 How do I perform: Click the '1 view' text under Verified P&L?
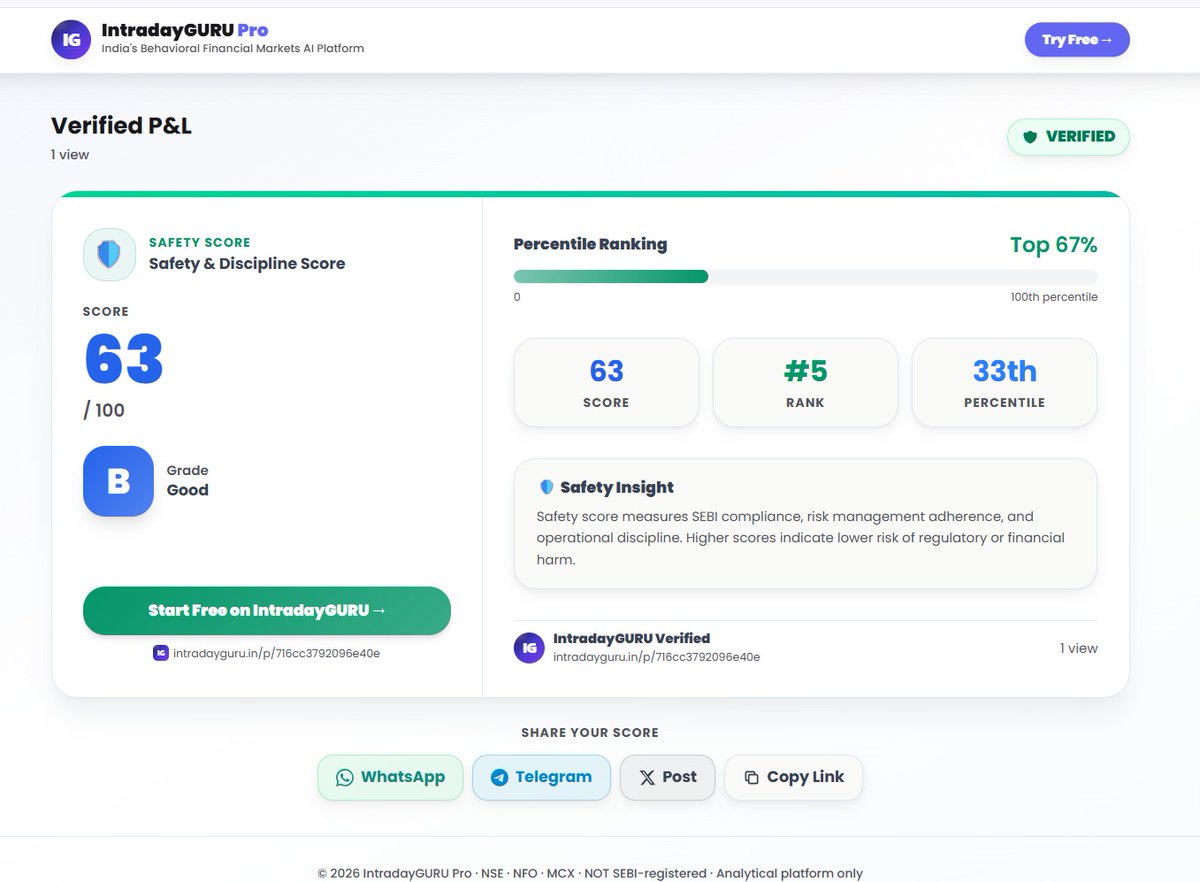pyautogui.click(x=70, y=154)
